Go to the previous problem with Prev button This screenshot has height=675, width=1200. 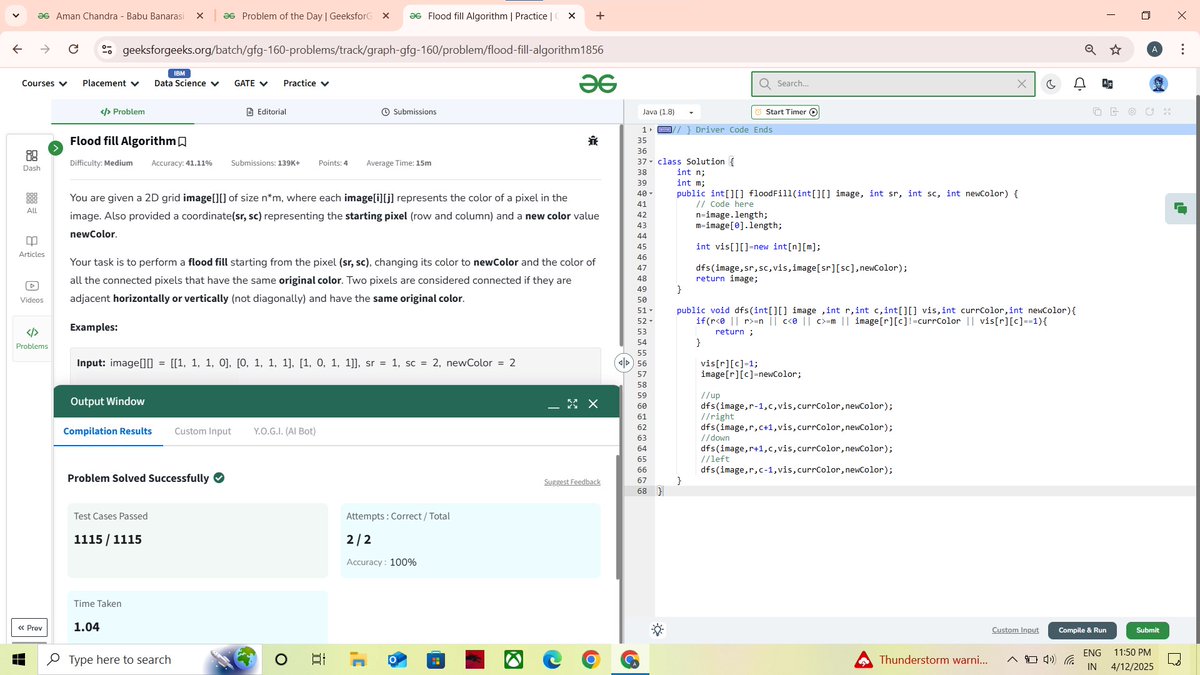click(x=29, y=628)
